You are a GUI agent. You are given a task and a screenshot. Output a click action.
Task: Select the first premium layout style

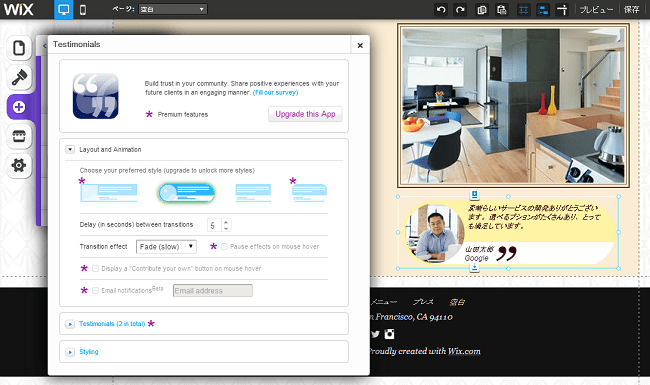point(109,193)
